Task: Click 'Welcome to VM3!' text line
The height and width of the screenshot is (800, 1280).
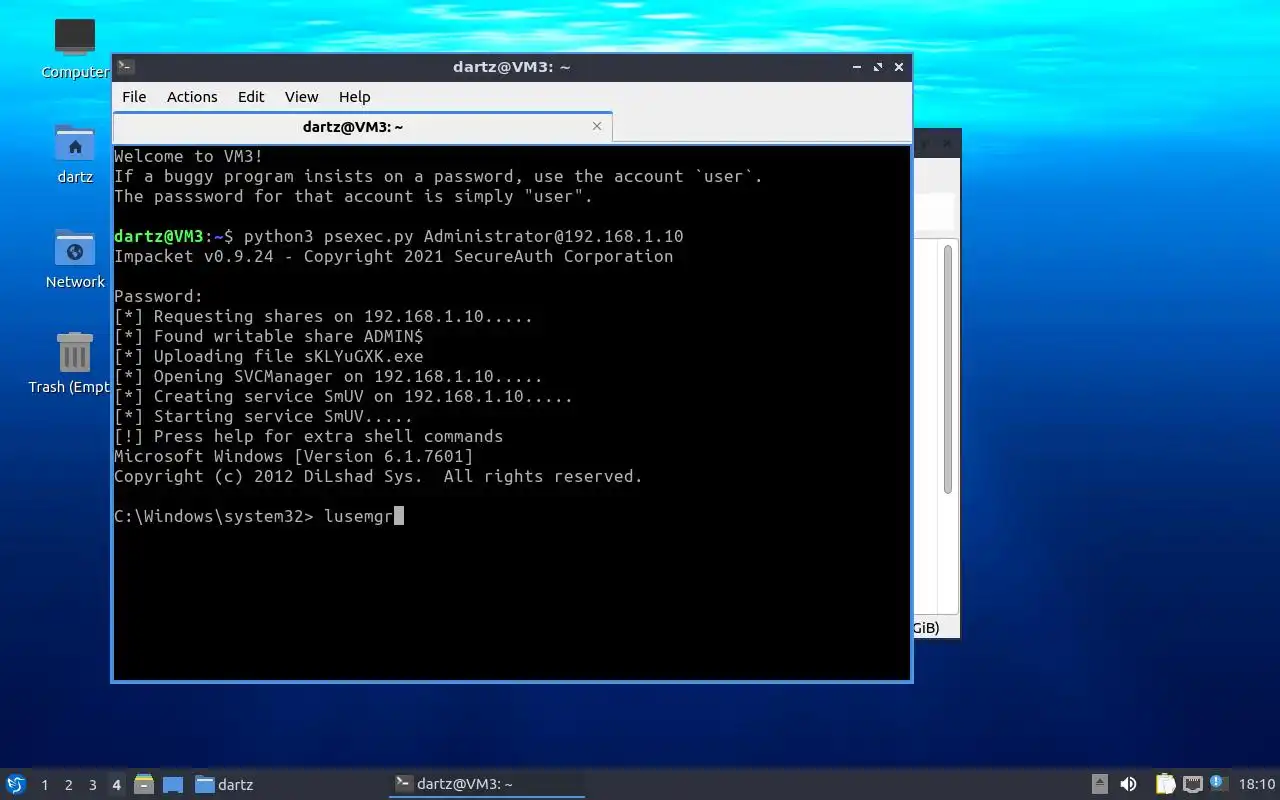Action: (x=189, y=156)
